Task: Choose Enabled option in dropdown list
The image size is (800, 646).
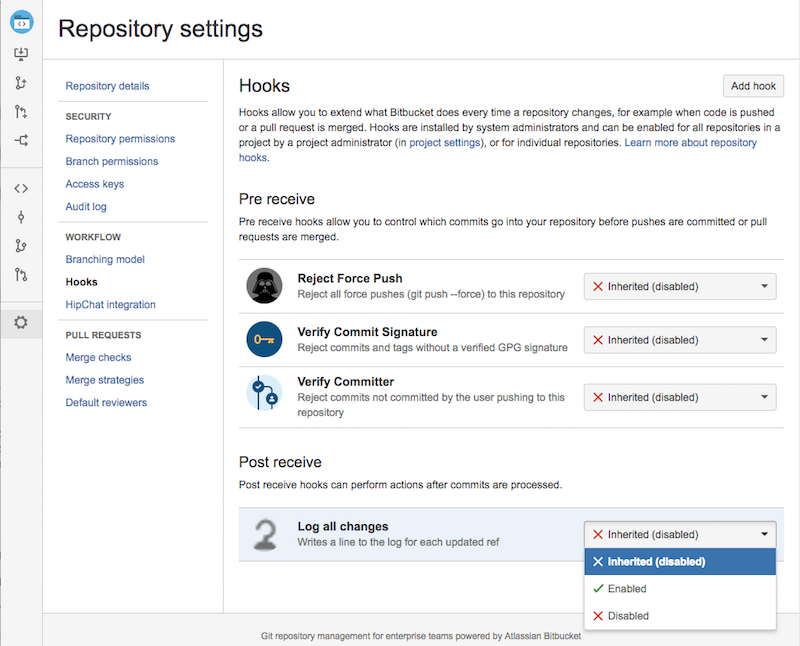Action: coord(680,589)
